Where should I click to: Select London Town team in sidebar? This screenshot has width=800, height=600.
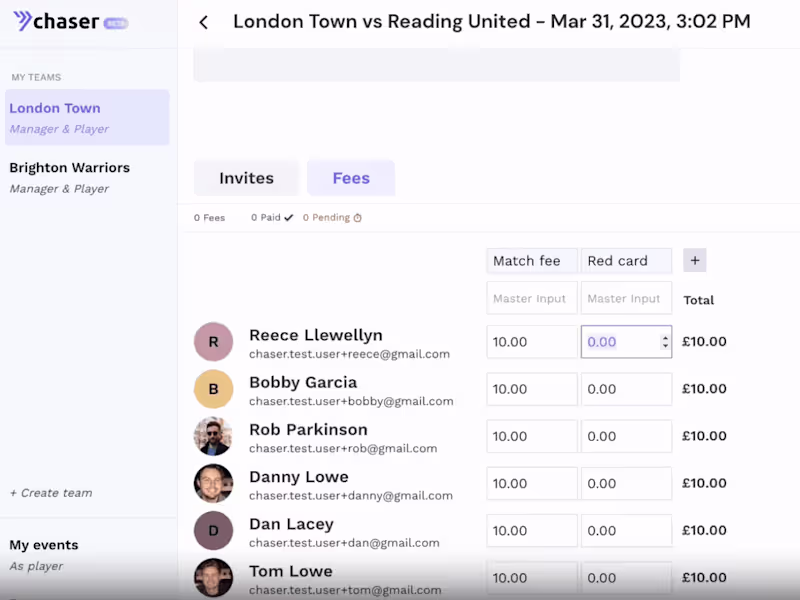[x=87, y=118]
